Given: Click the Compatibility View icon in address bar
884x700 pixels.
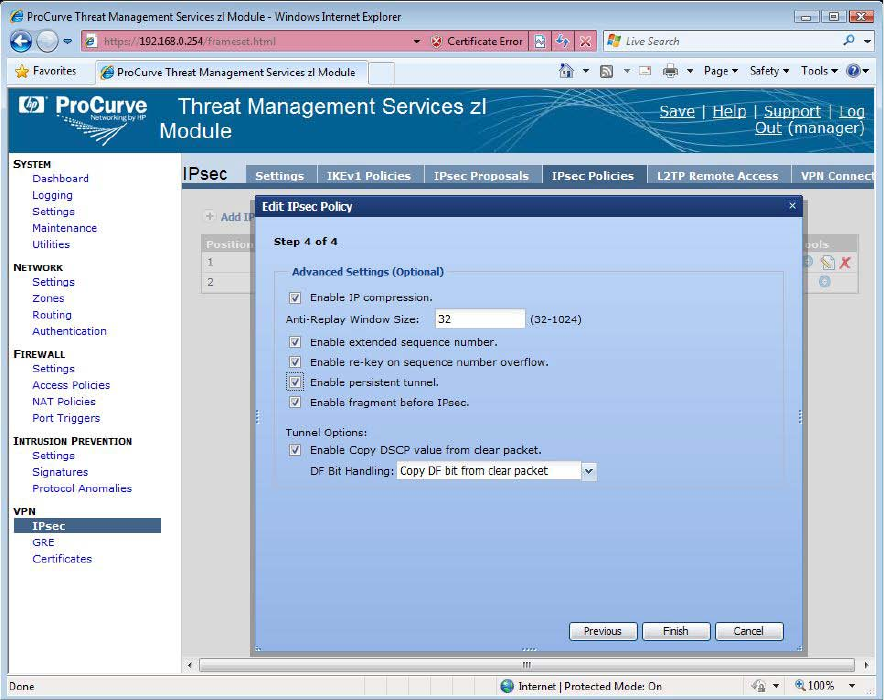Looking at the screenshot, I should click(540, 41).
